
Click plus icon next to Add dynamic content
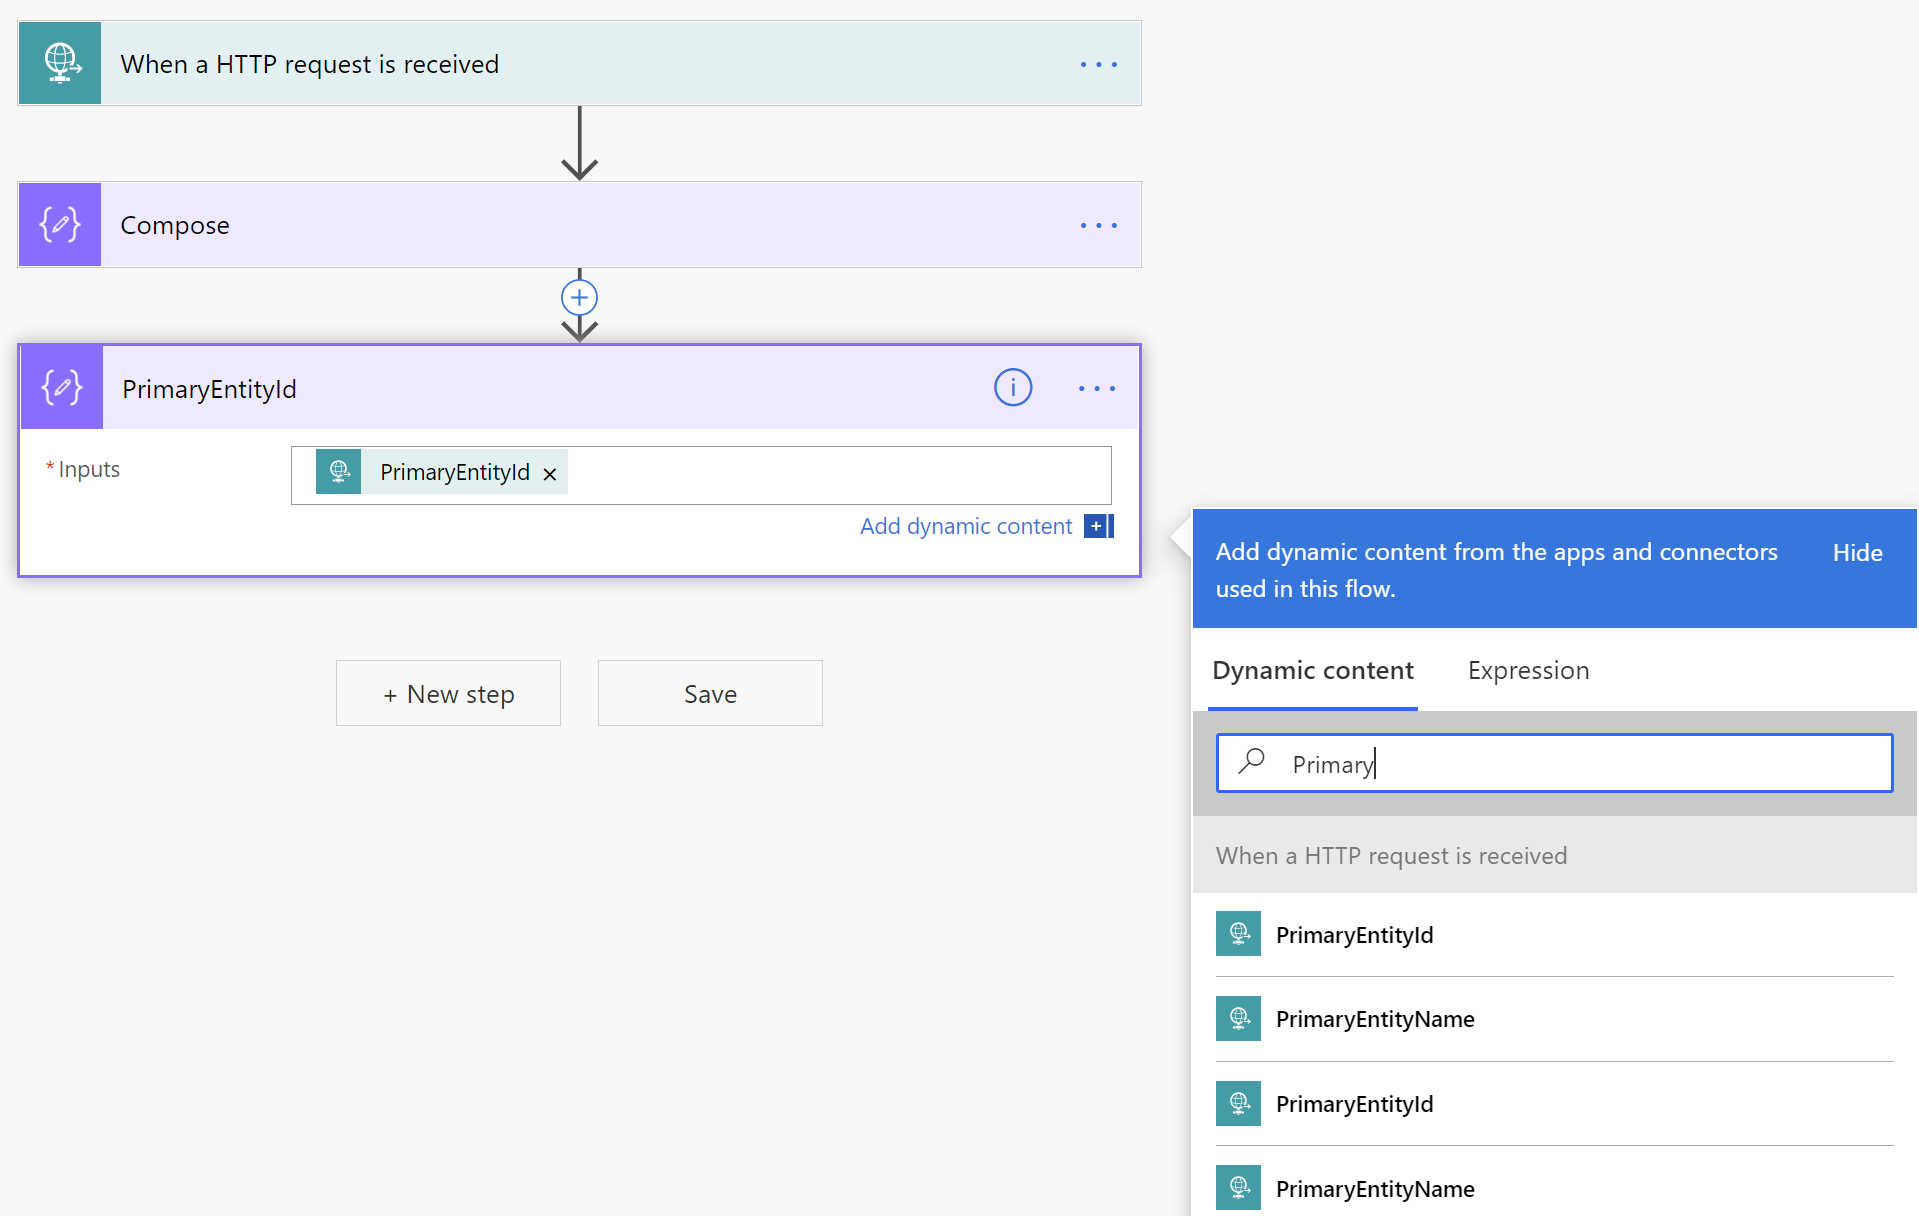(x=1098, y=525)
